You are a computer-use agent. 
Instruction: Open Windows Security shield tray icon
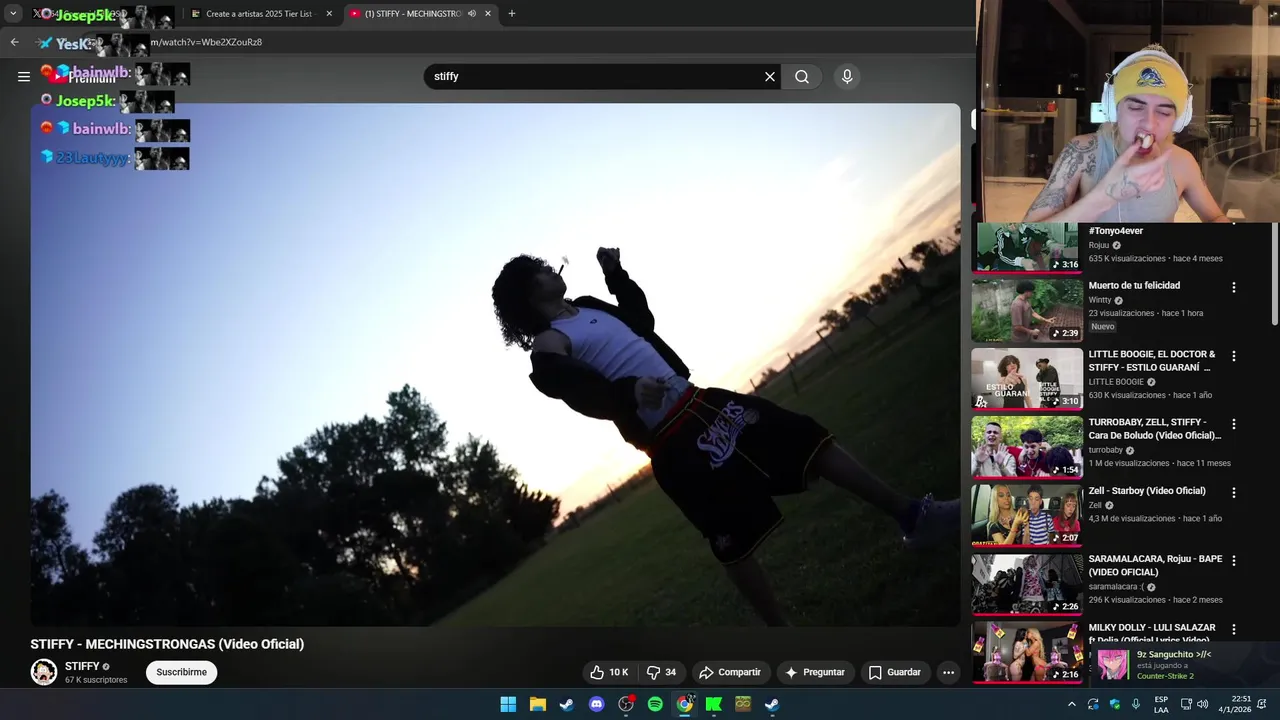coord(1115,704)
